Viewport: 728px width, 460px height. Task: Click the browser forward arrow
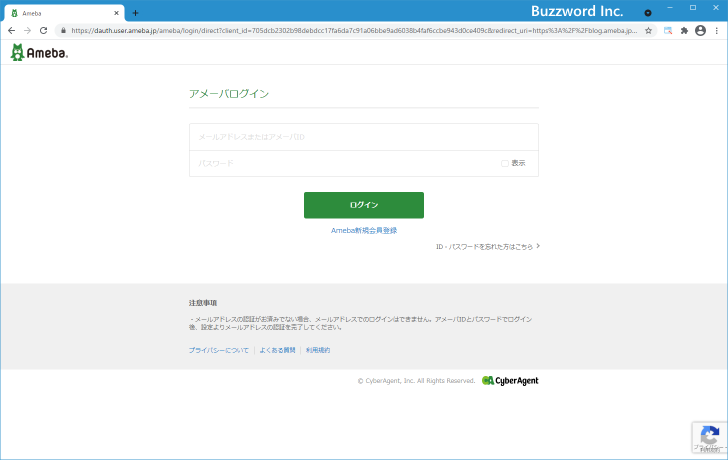click(x=27, y=31)
